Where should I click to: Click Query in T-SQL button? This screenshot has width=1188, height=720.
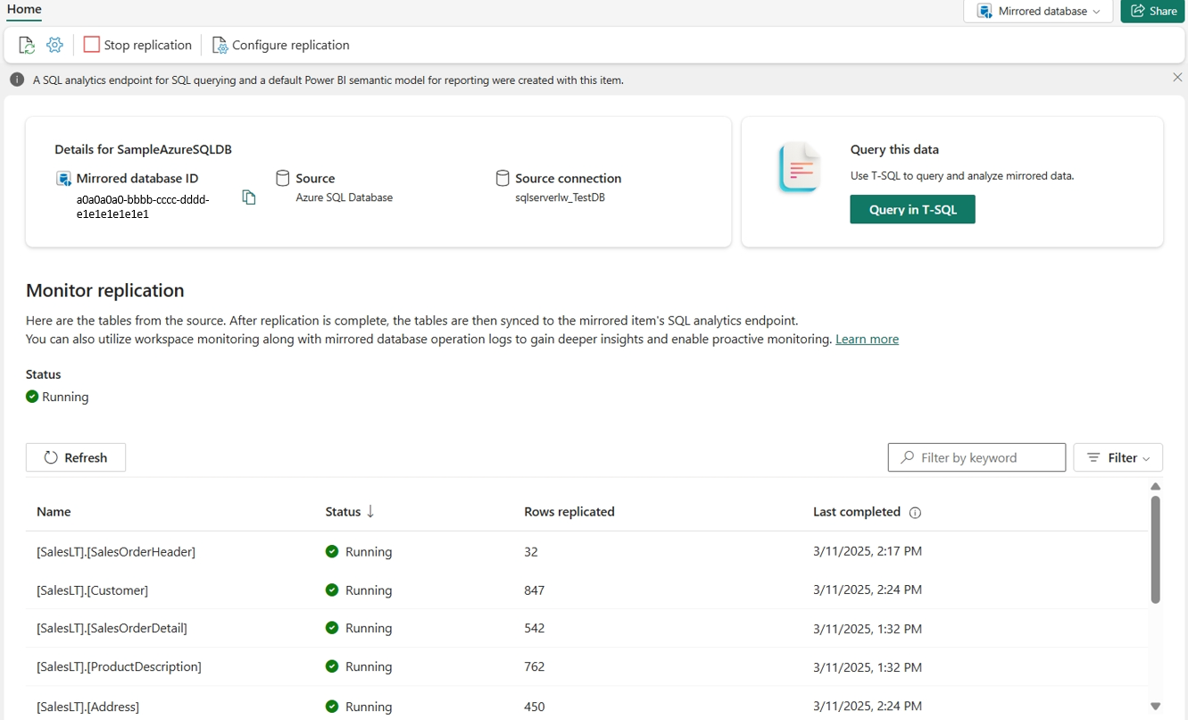click(912, 209)
